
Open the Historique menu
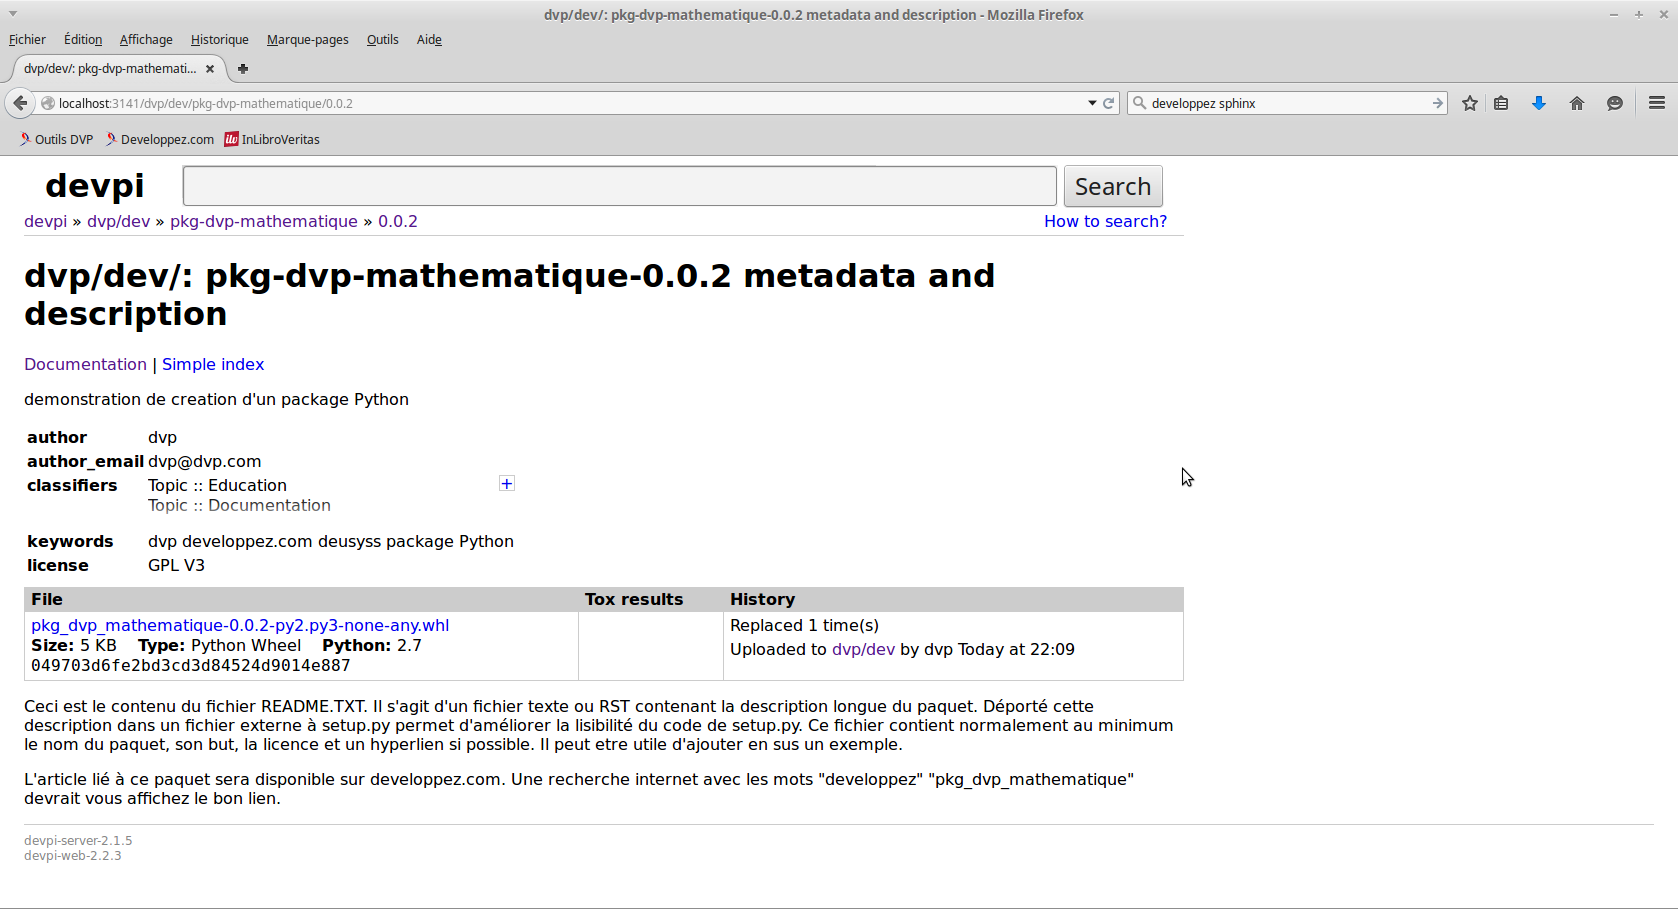point(219,40)
